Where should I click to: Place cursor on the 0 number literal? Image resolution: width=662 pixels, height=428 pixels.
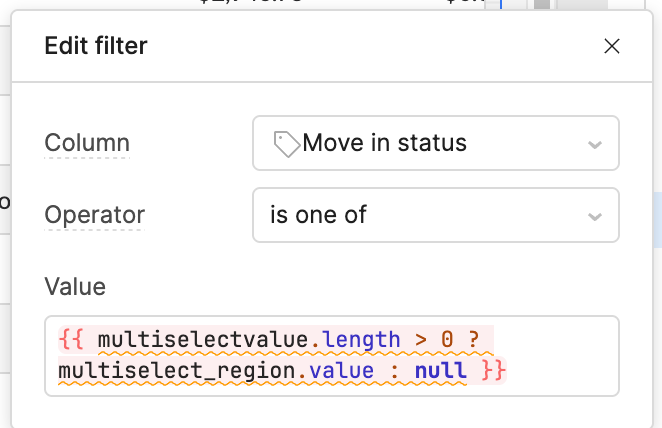447,339
